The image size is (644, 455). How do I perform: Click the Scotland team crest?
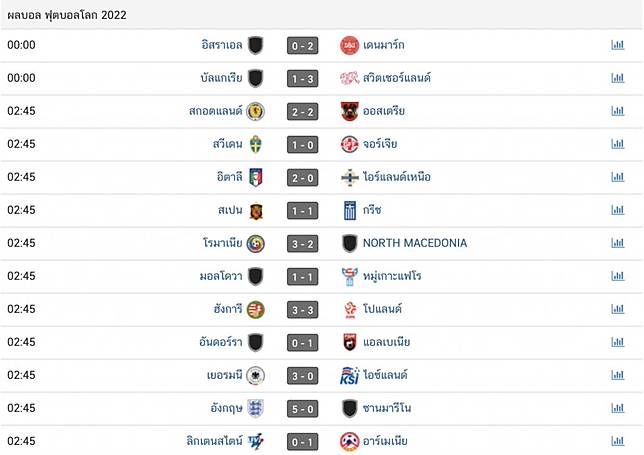coord(256,111)
